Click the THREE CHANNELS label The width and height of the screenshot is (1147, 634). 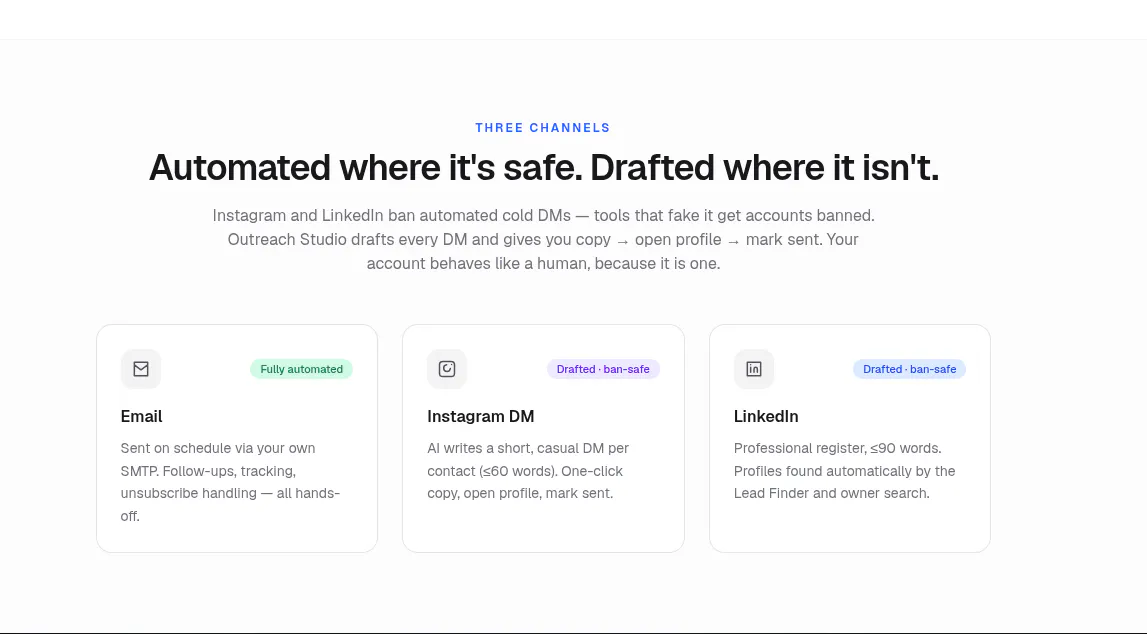click(x=543, y=128)
